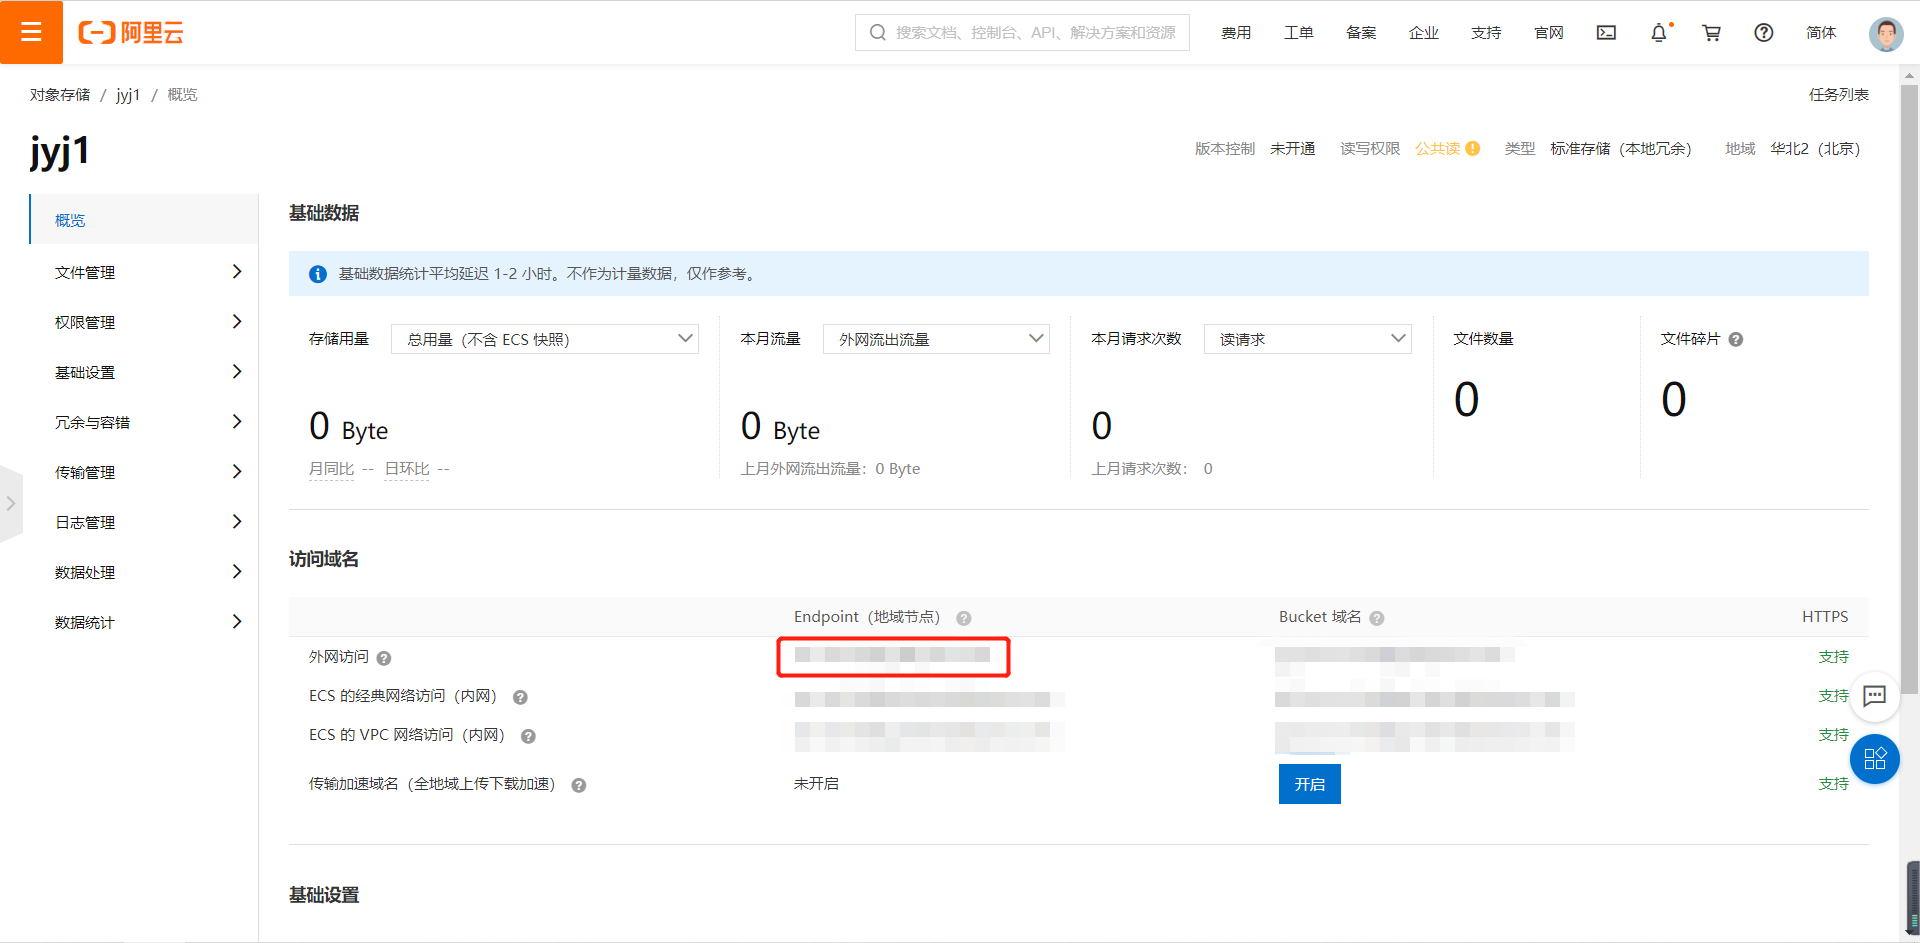Viewport: 1920px width, 943px height.
Task: Open the Cloud Shell terminal icon
Action: [x=1606, y=33]
